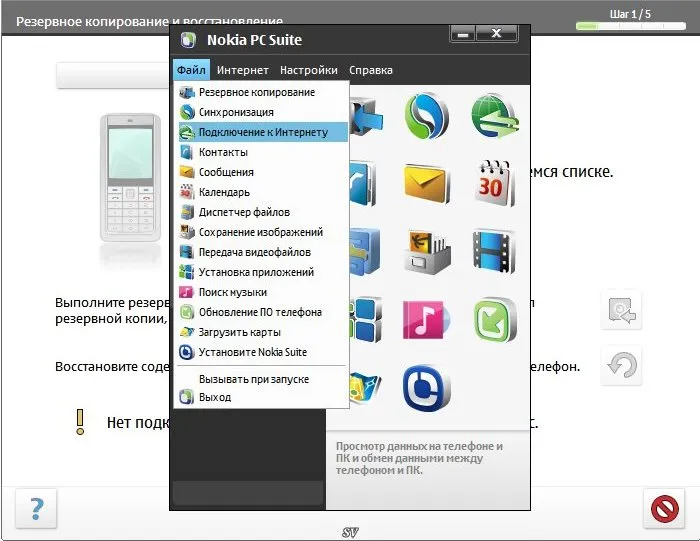Choose Сообщения menu item
Image resolution: width=700 pixels, height=541 pixels.
point(263,172)
